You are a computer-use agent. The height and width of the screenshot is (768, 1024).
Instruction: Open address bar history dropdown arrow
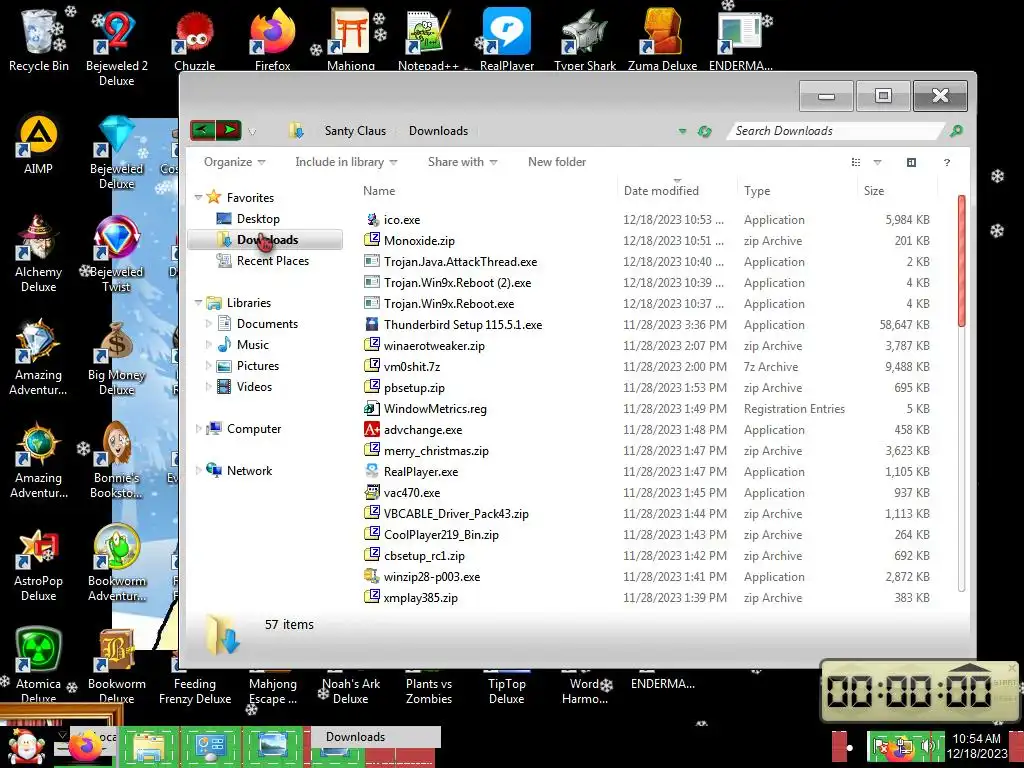(682, 131)
